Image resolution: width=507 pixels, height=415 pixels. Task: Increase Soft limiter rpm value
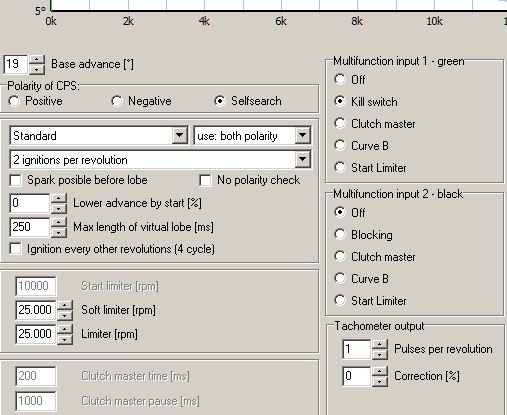pos(65,305)
